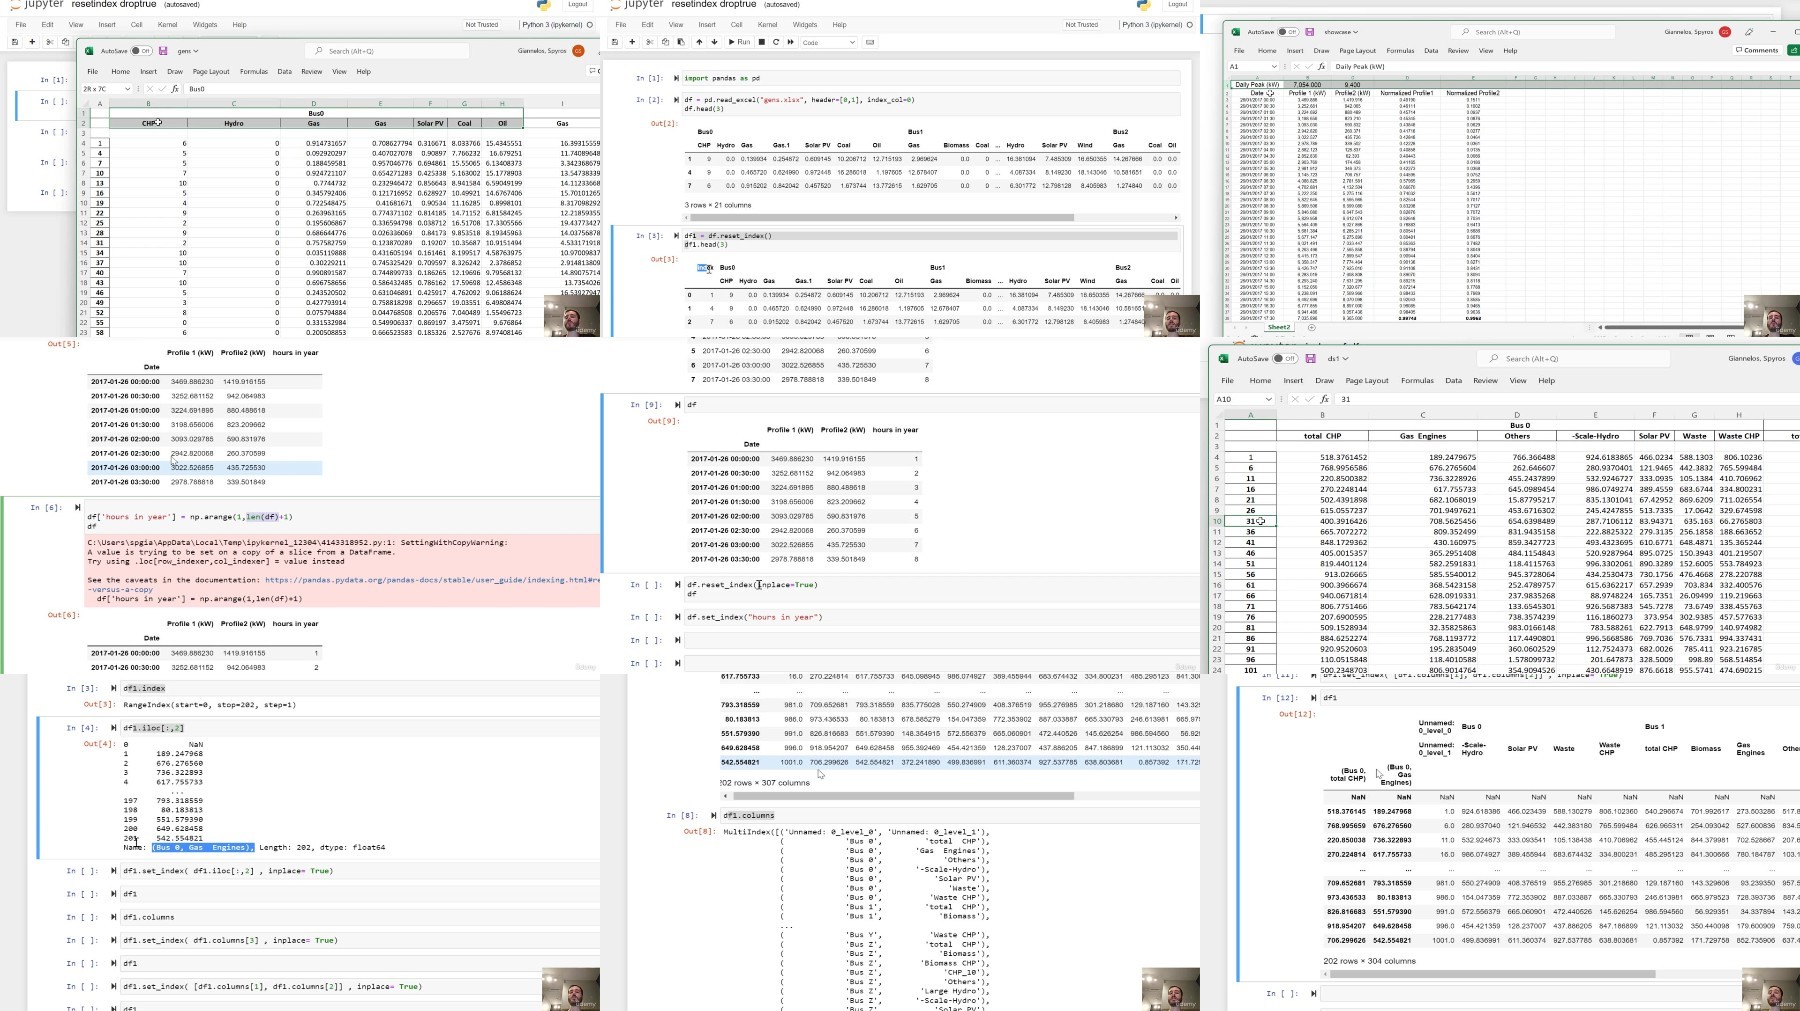Toggle AutoSave switch in ds1 Excel window
Viewport: 1800px width, 1011px height.
1285,358
